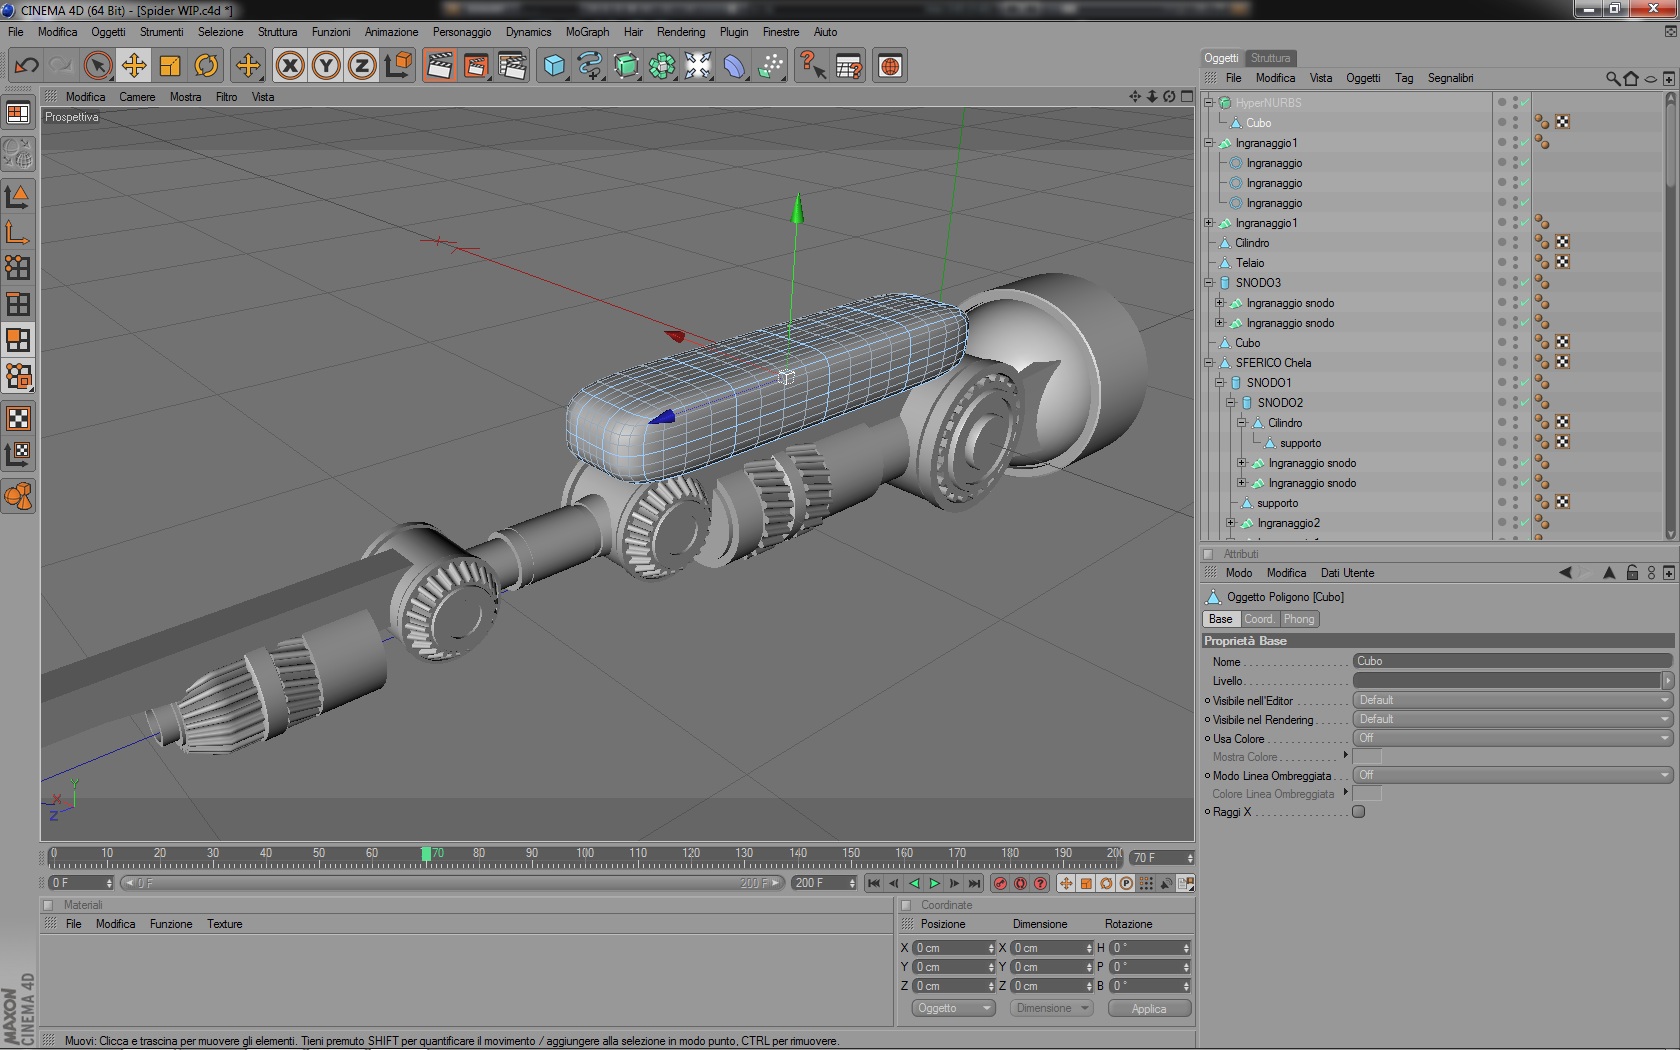The width and height of the screenshot is (1680, 1050).
Task: Open help question mark tool
Action: click(x=812, y=66)
